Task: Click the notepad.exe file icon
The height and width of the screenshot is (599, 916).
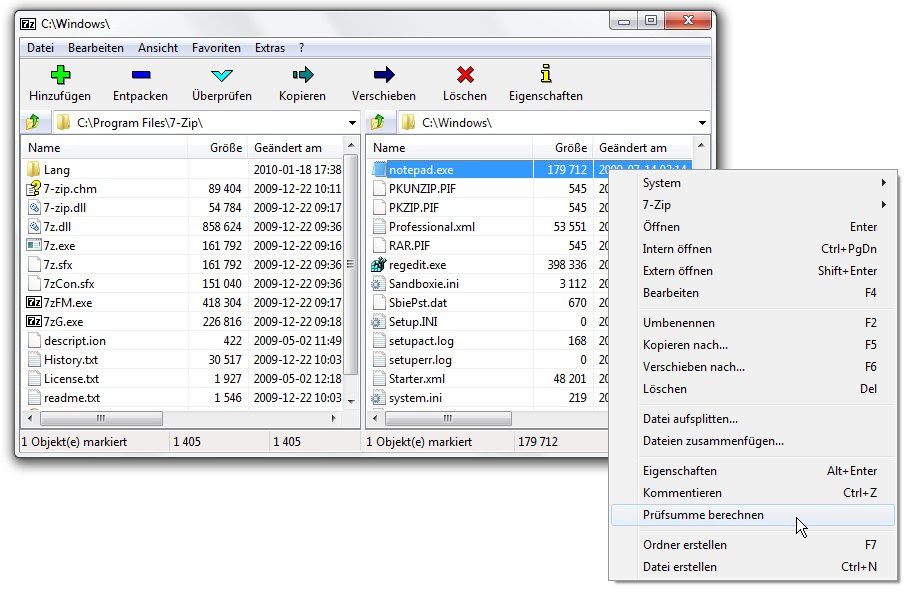Action: pos(379,169)
